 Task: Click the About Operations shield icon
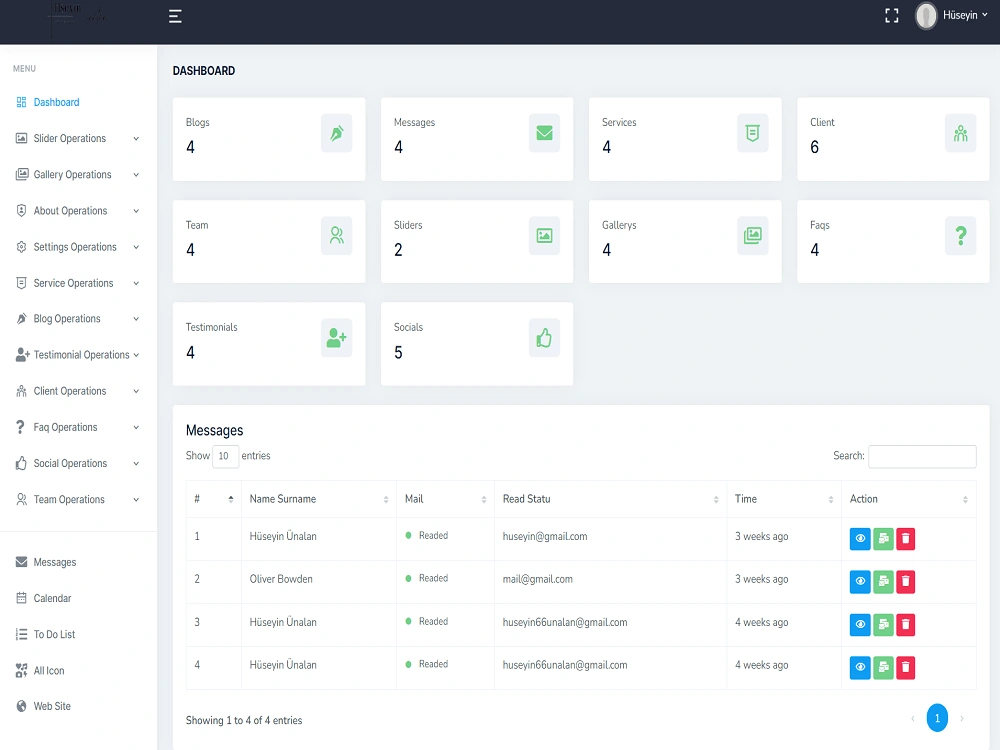tap(22, 210)
